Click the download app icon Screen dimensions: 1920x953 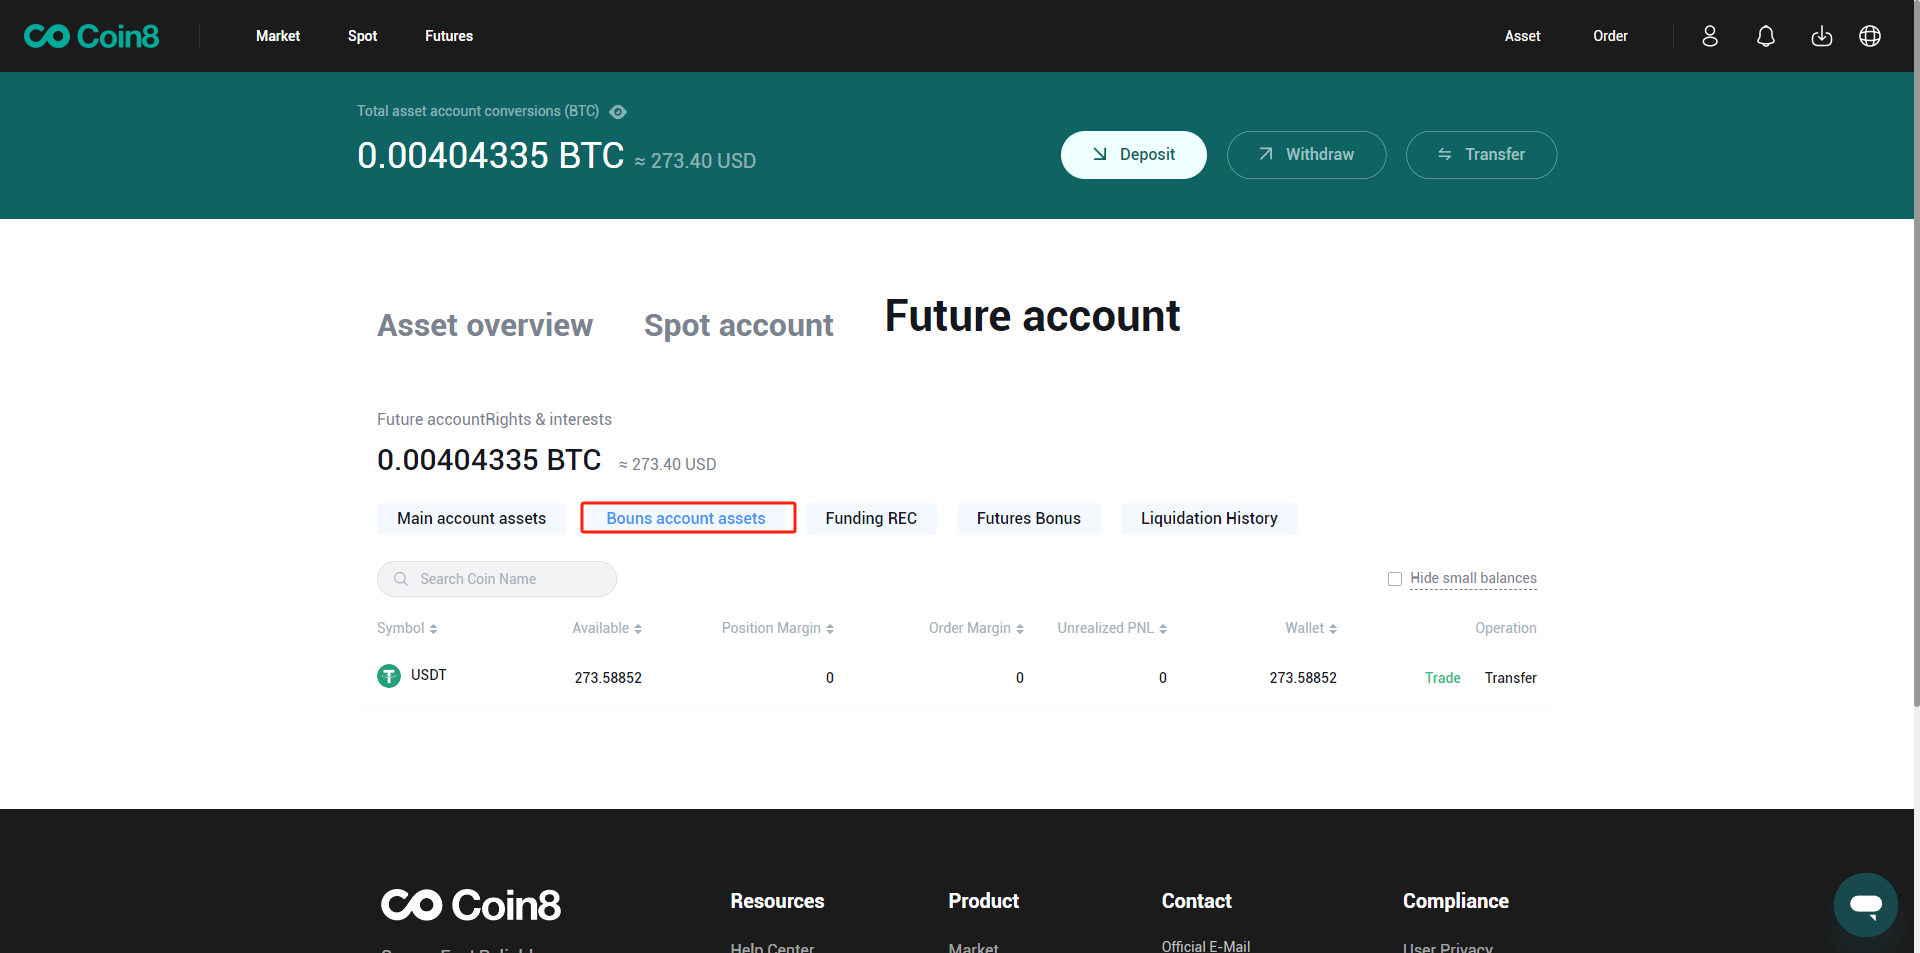(x=1822, y=36)
